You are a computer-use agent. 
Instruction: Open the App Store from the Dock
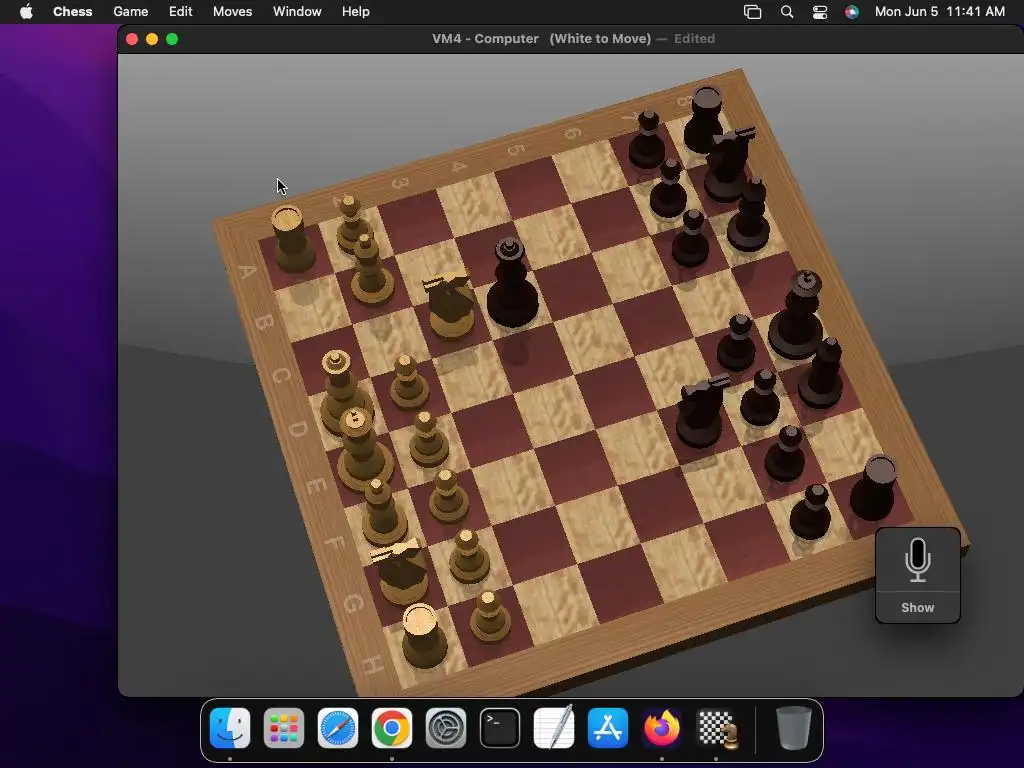click(608, 728)
